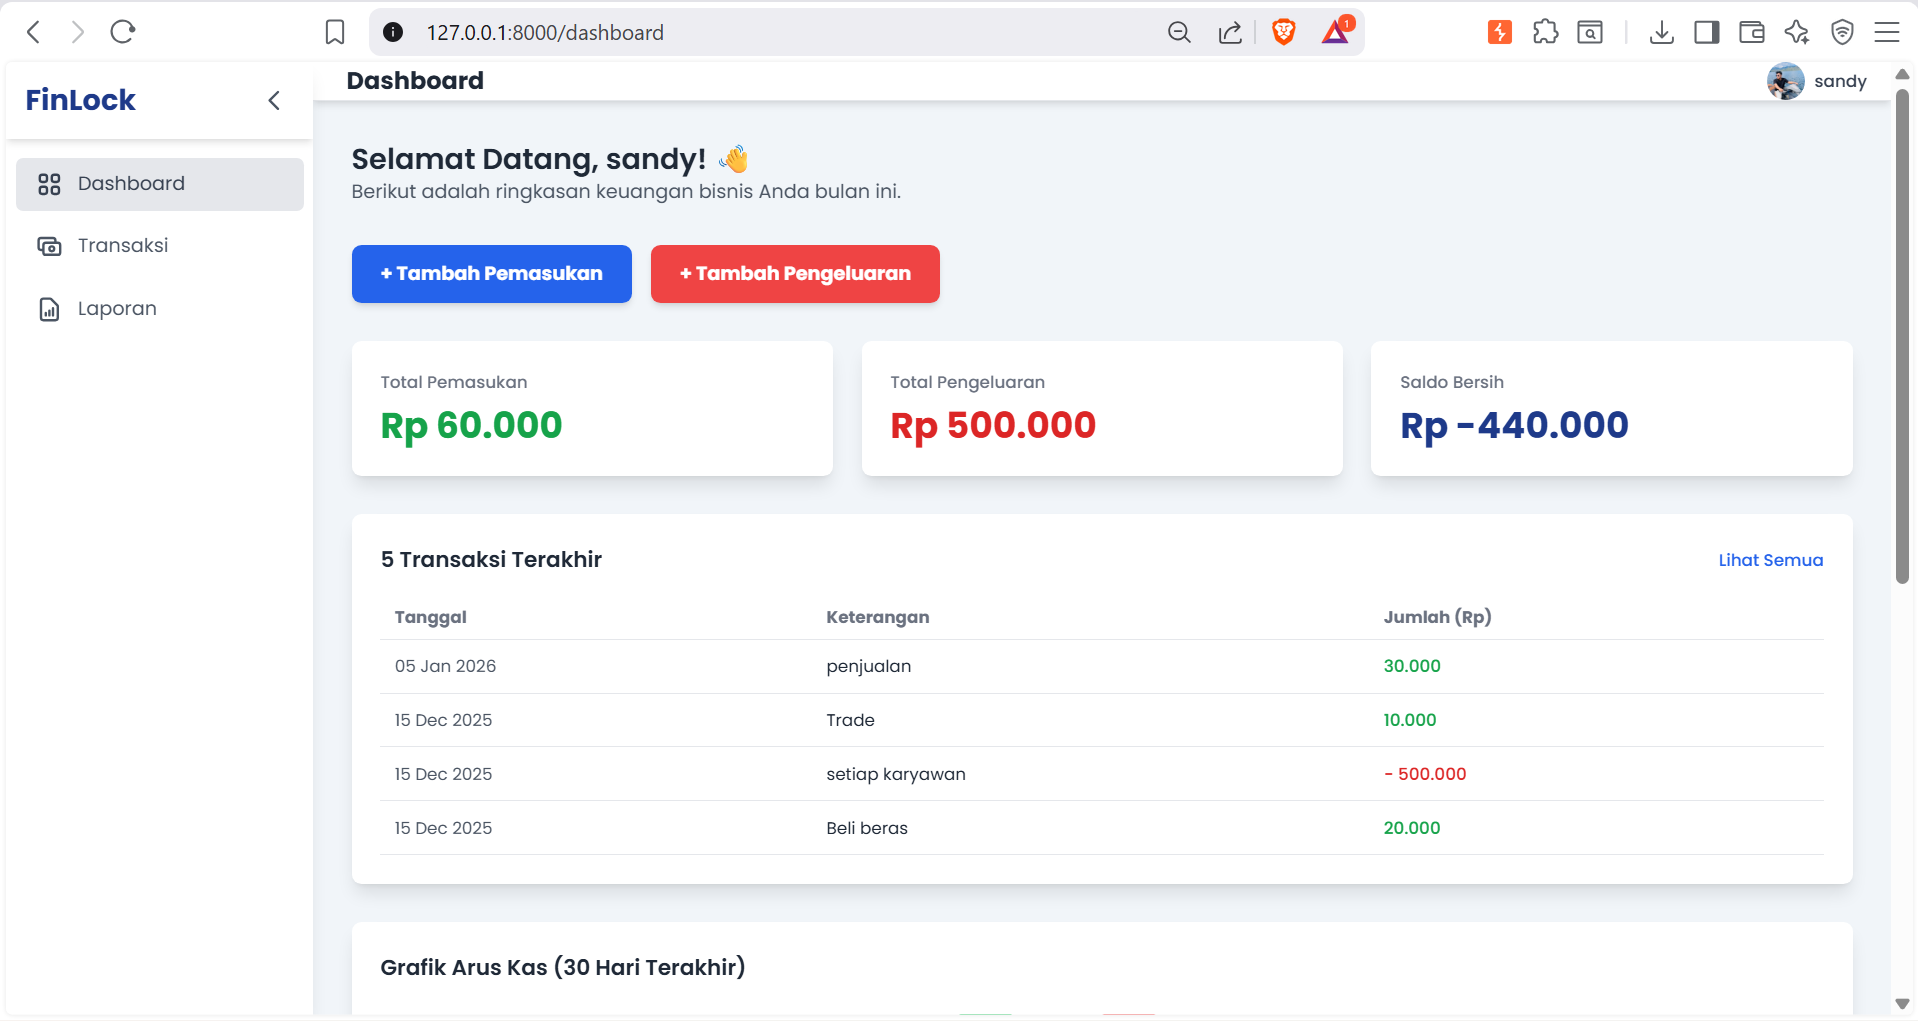Click the Rp -440.000 Saldo Bersih value
This screenshot has width=1918, height=1021.
click(1514, 426)
